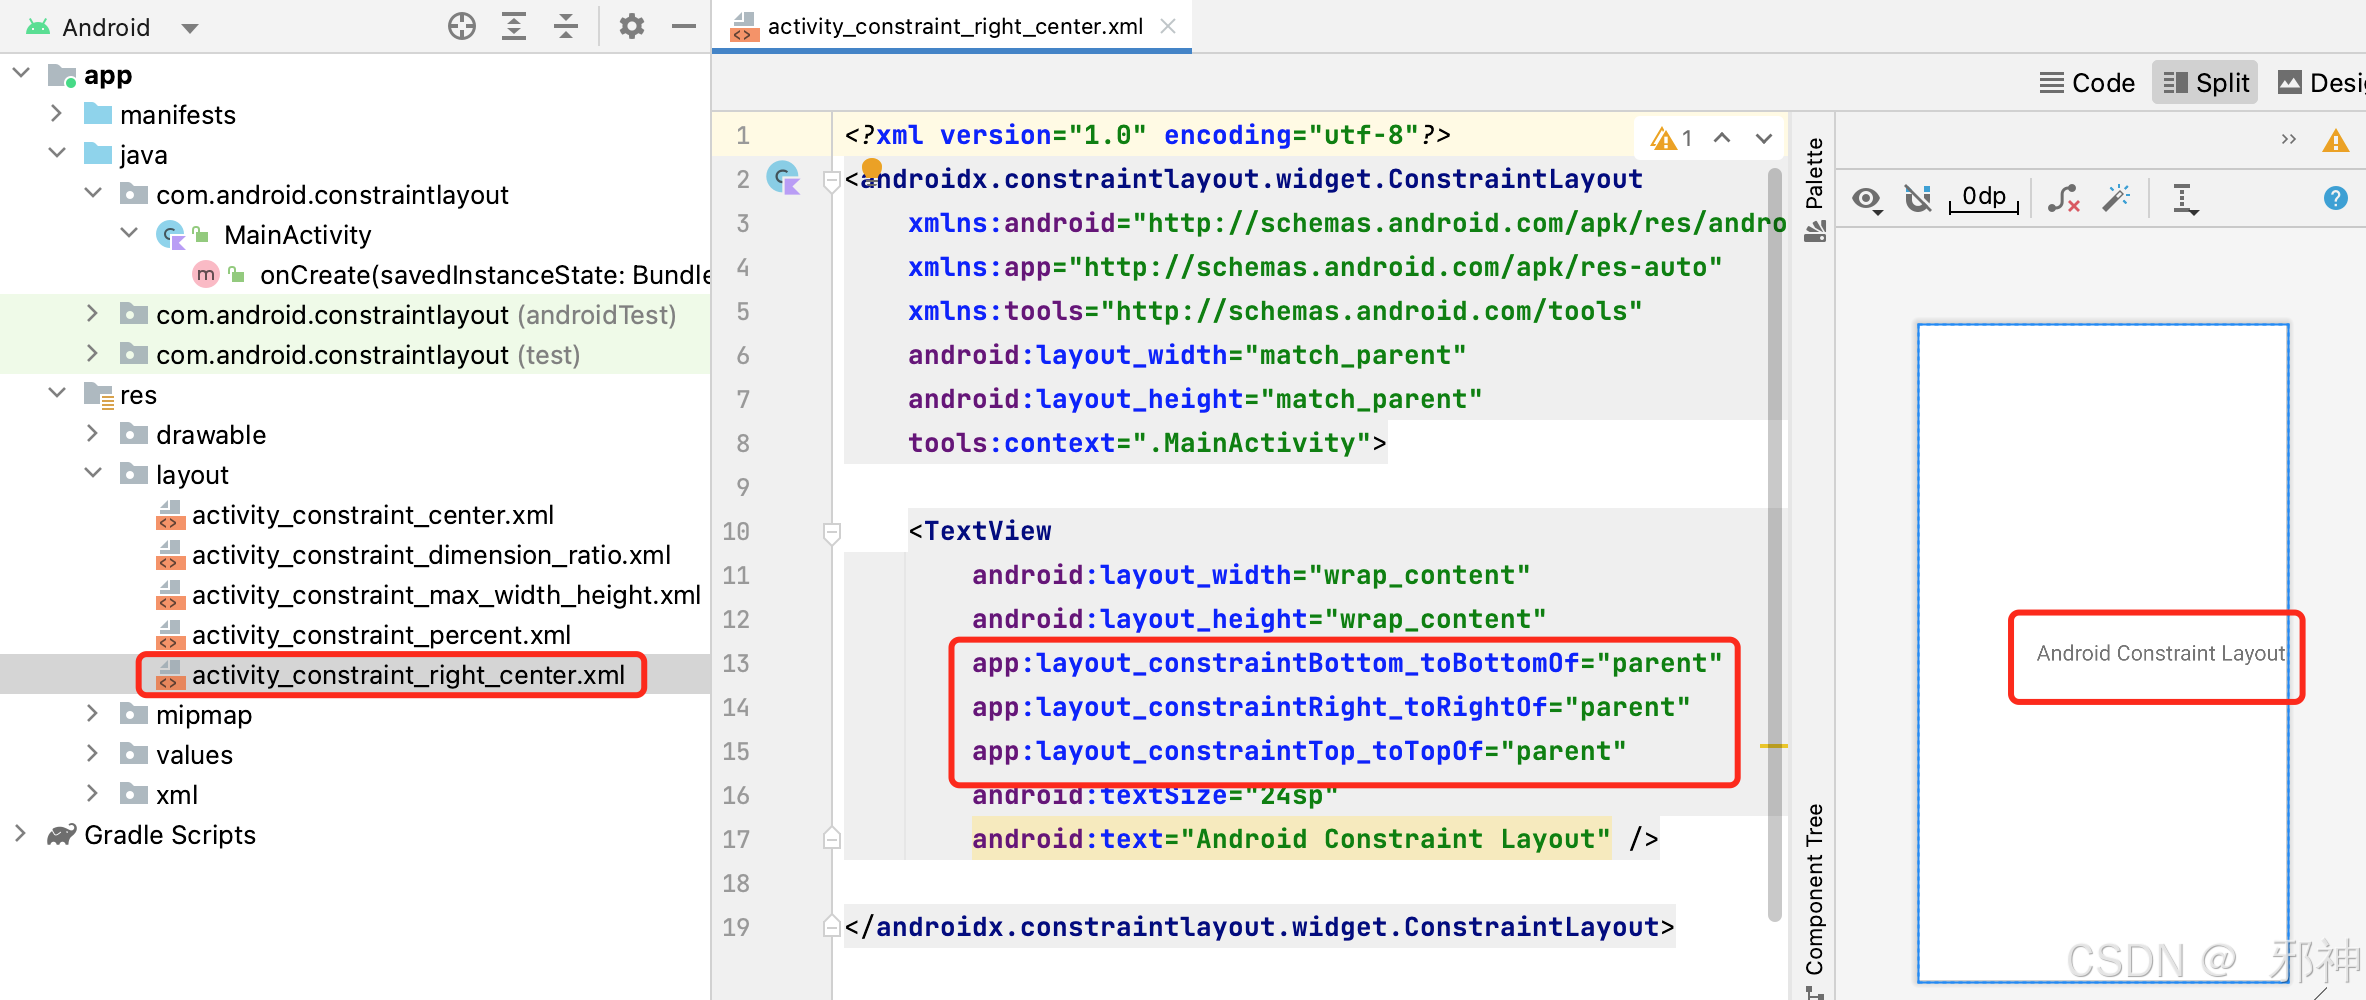The height and width of the screenshot is (1000, 2366).
Task: Open design help question mark
Action: coord(2335,198)
